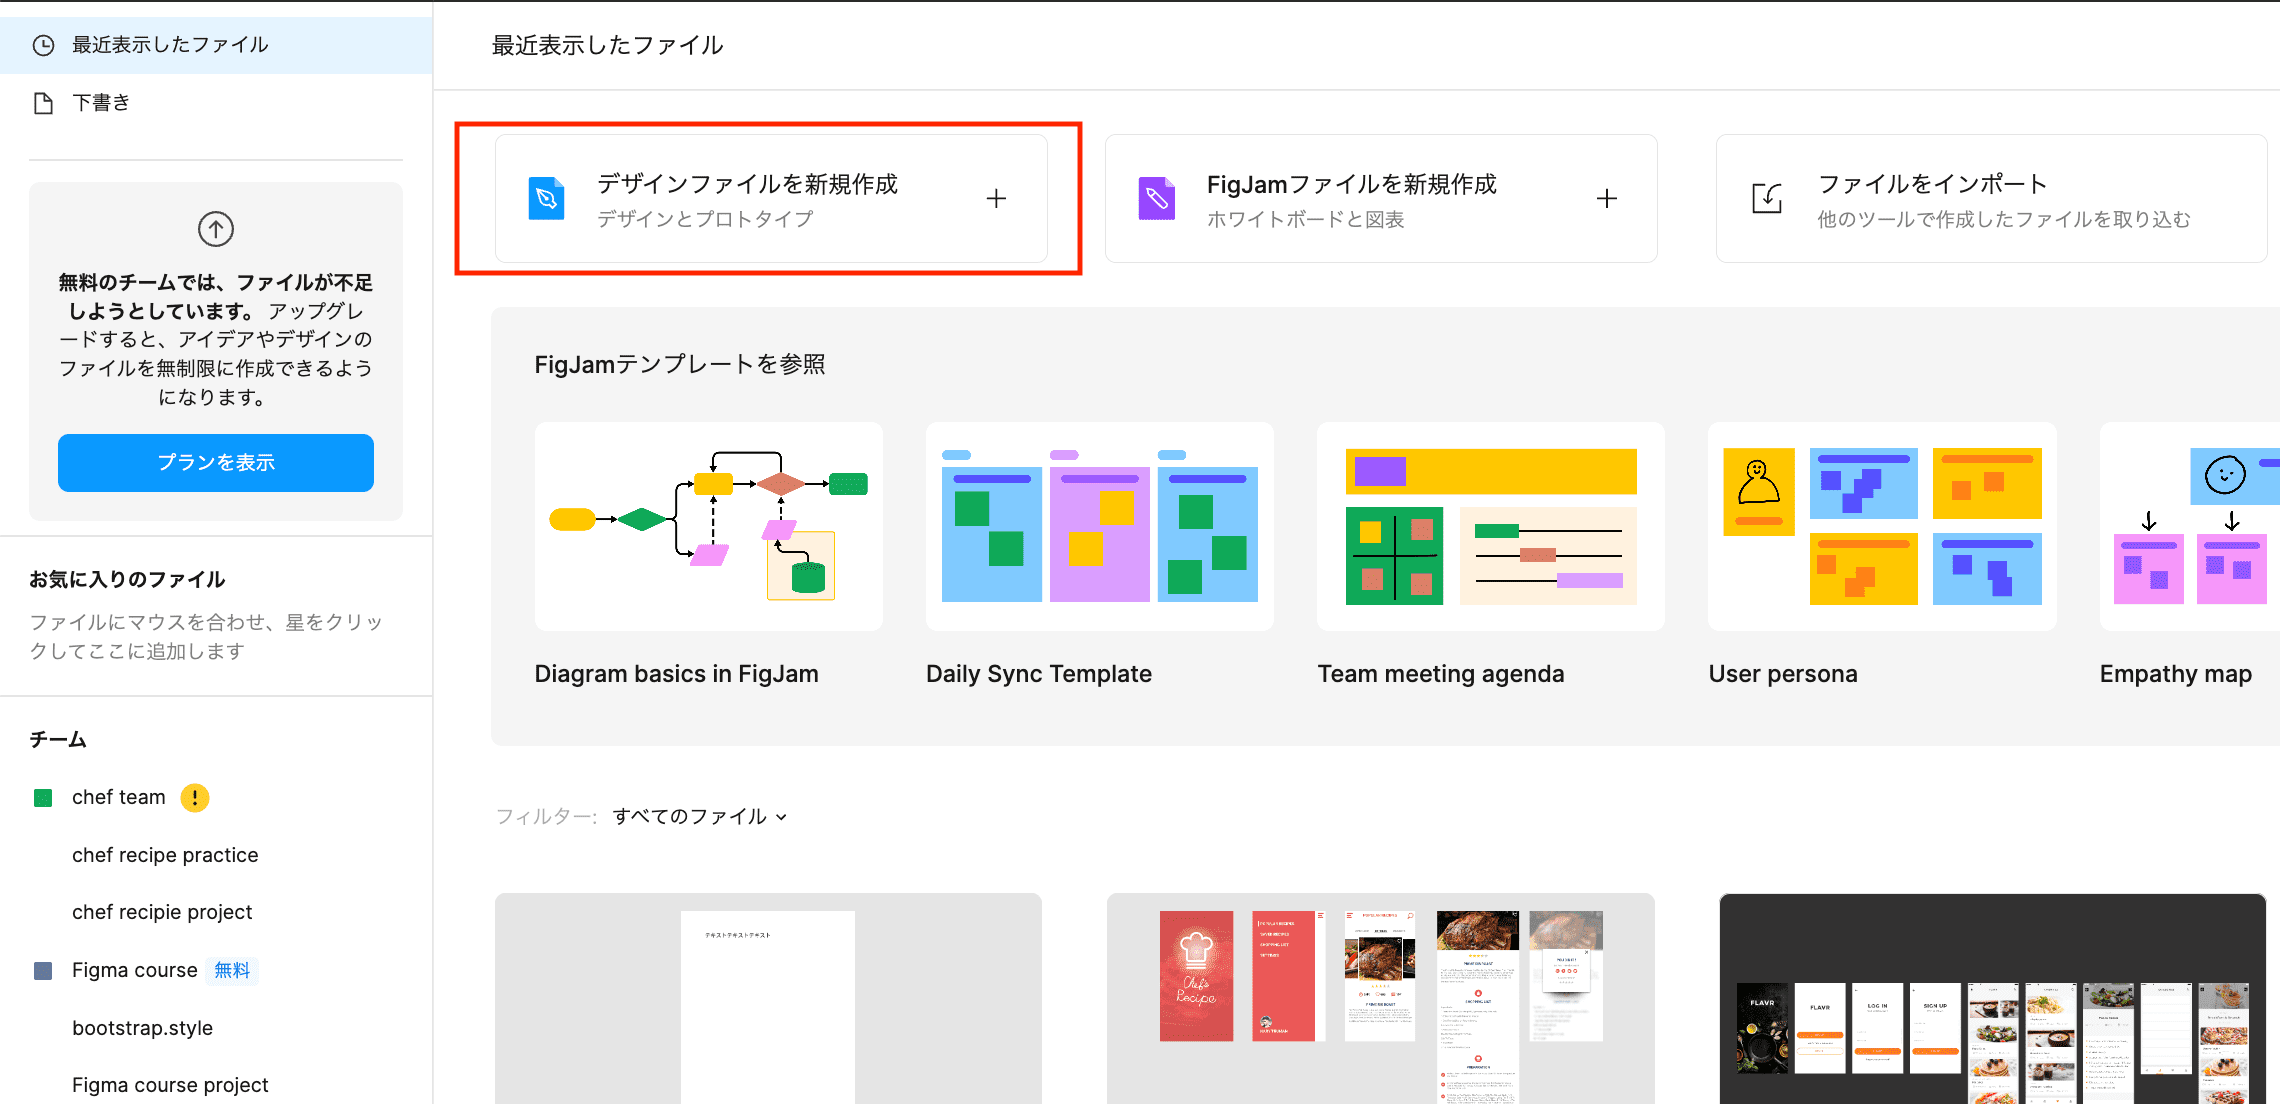Open the dark FLAVR app screens file

[1992, 999]
